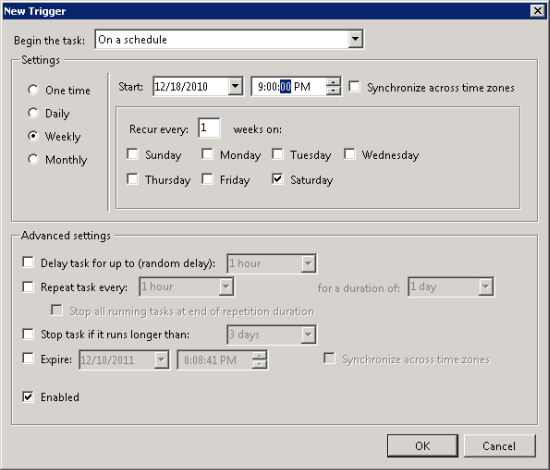
Task: Check the Monday checkbox
Action: pyautogui.click(x=207, y=154)
